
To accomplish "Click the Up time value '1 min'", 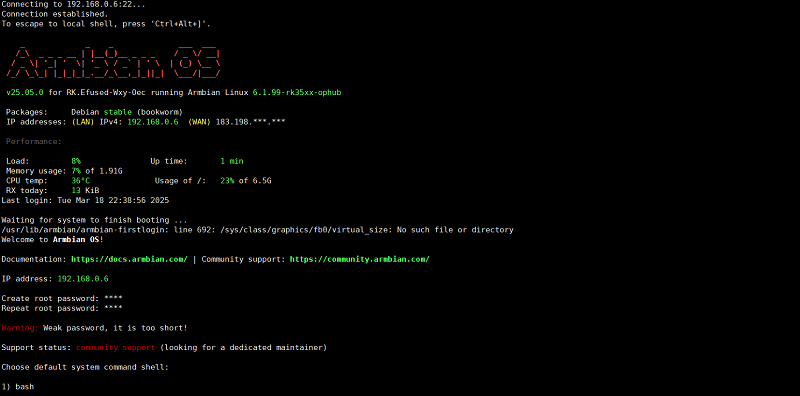I will tap(232, 161).
